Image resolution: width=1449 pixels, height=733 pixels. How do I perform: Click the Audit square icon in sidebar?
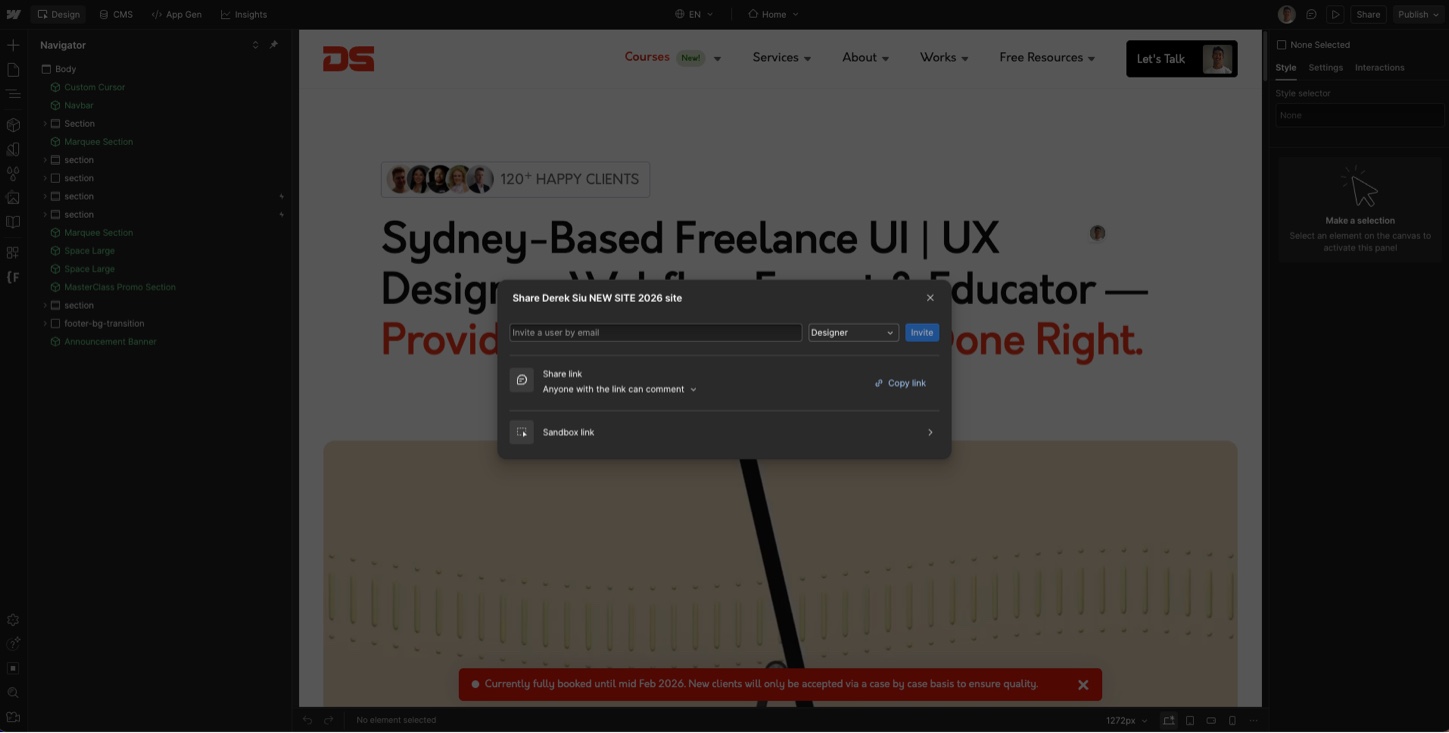[13, 668]
